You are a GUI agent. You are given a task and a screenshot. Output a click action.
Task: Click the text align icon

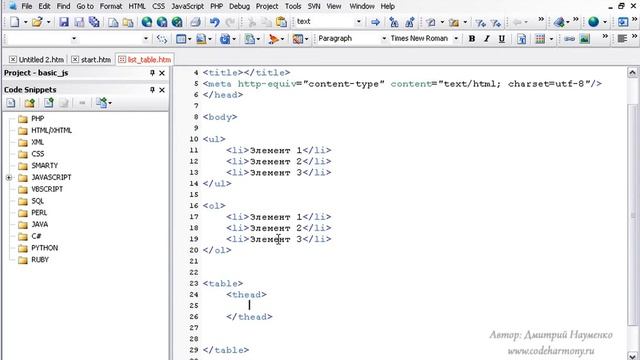pos(622,39)
